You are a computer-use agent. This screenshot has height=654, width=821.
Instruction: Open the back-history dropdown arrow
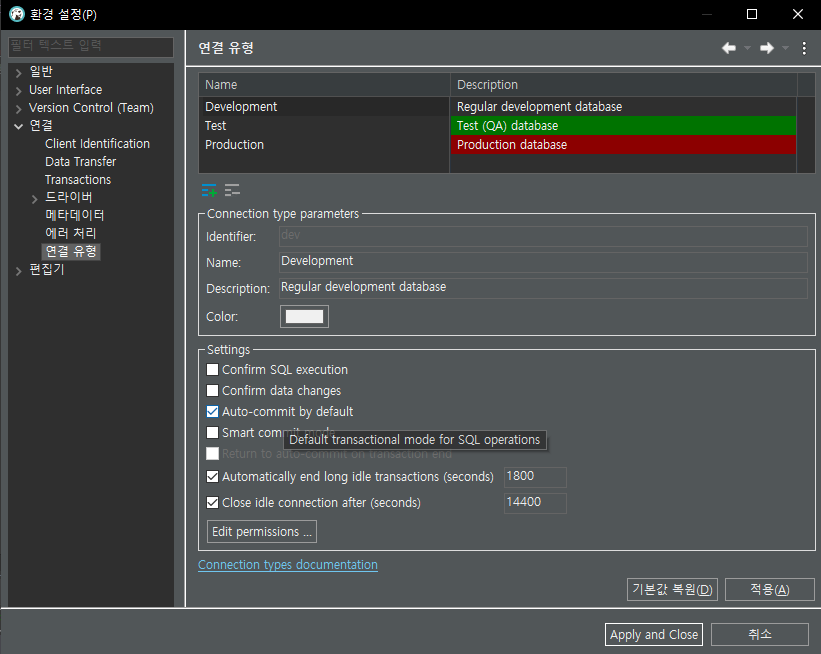pos(747,48)
